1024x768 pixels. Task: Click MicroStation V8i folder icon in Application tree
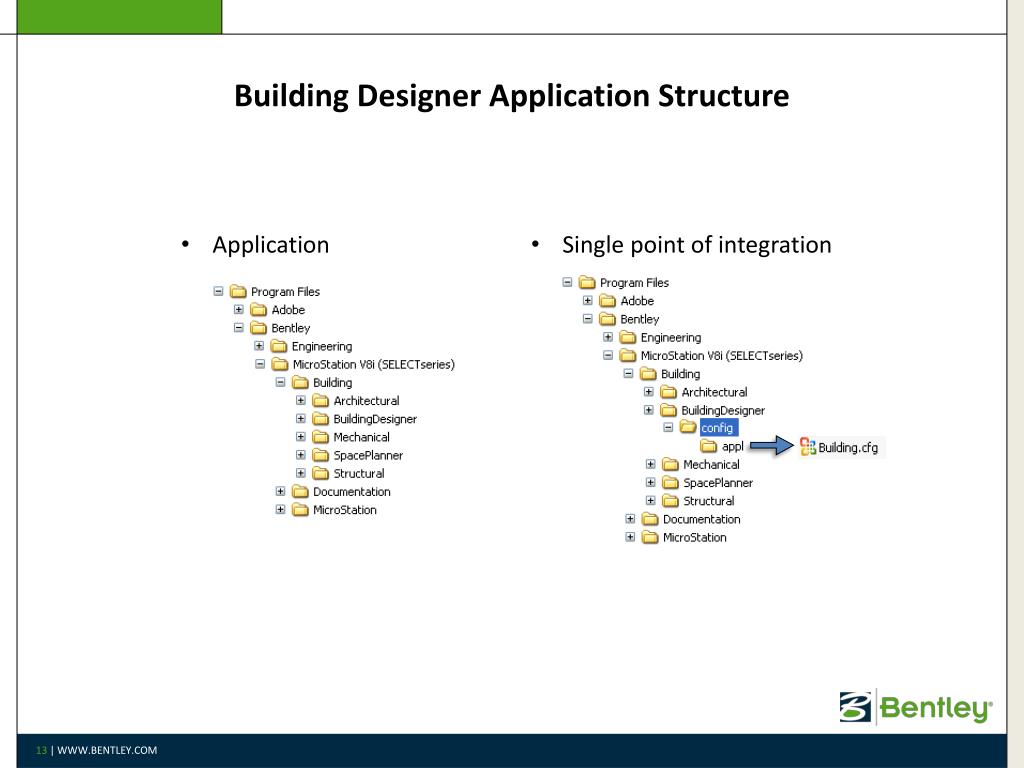[280, 364]
